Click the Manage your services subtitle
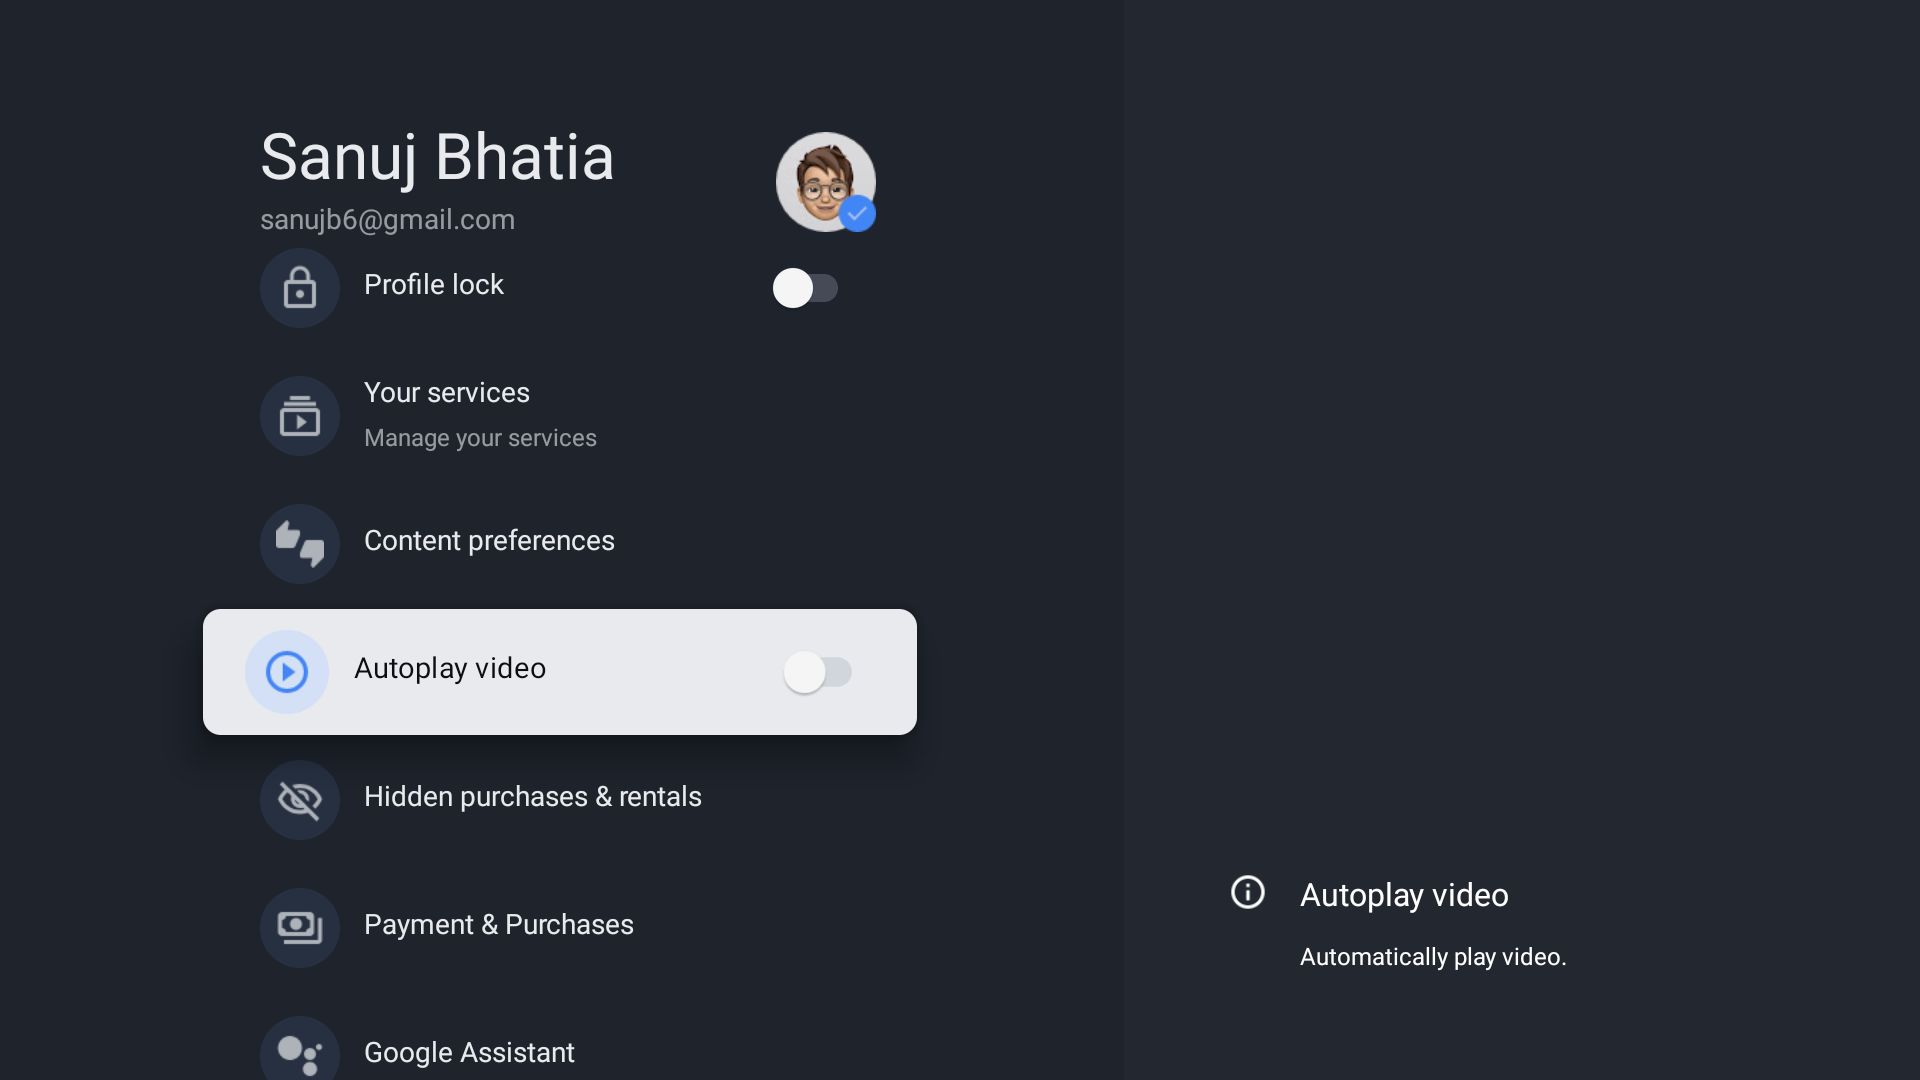1920x1080 pixels. click(480, 438)
